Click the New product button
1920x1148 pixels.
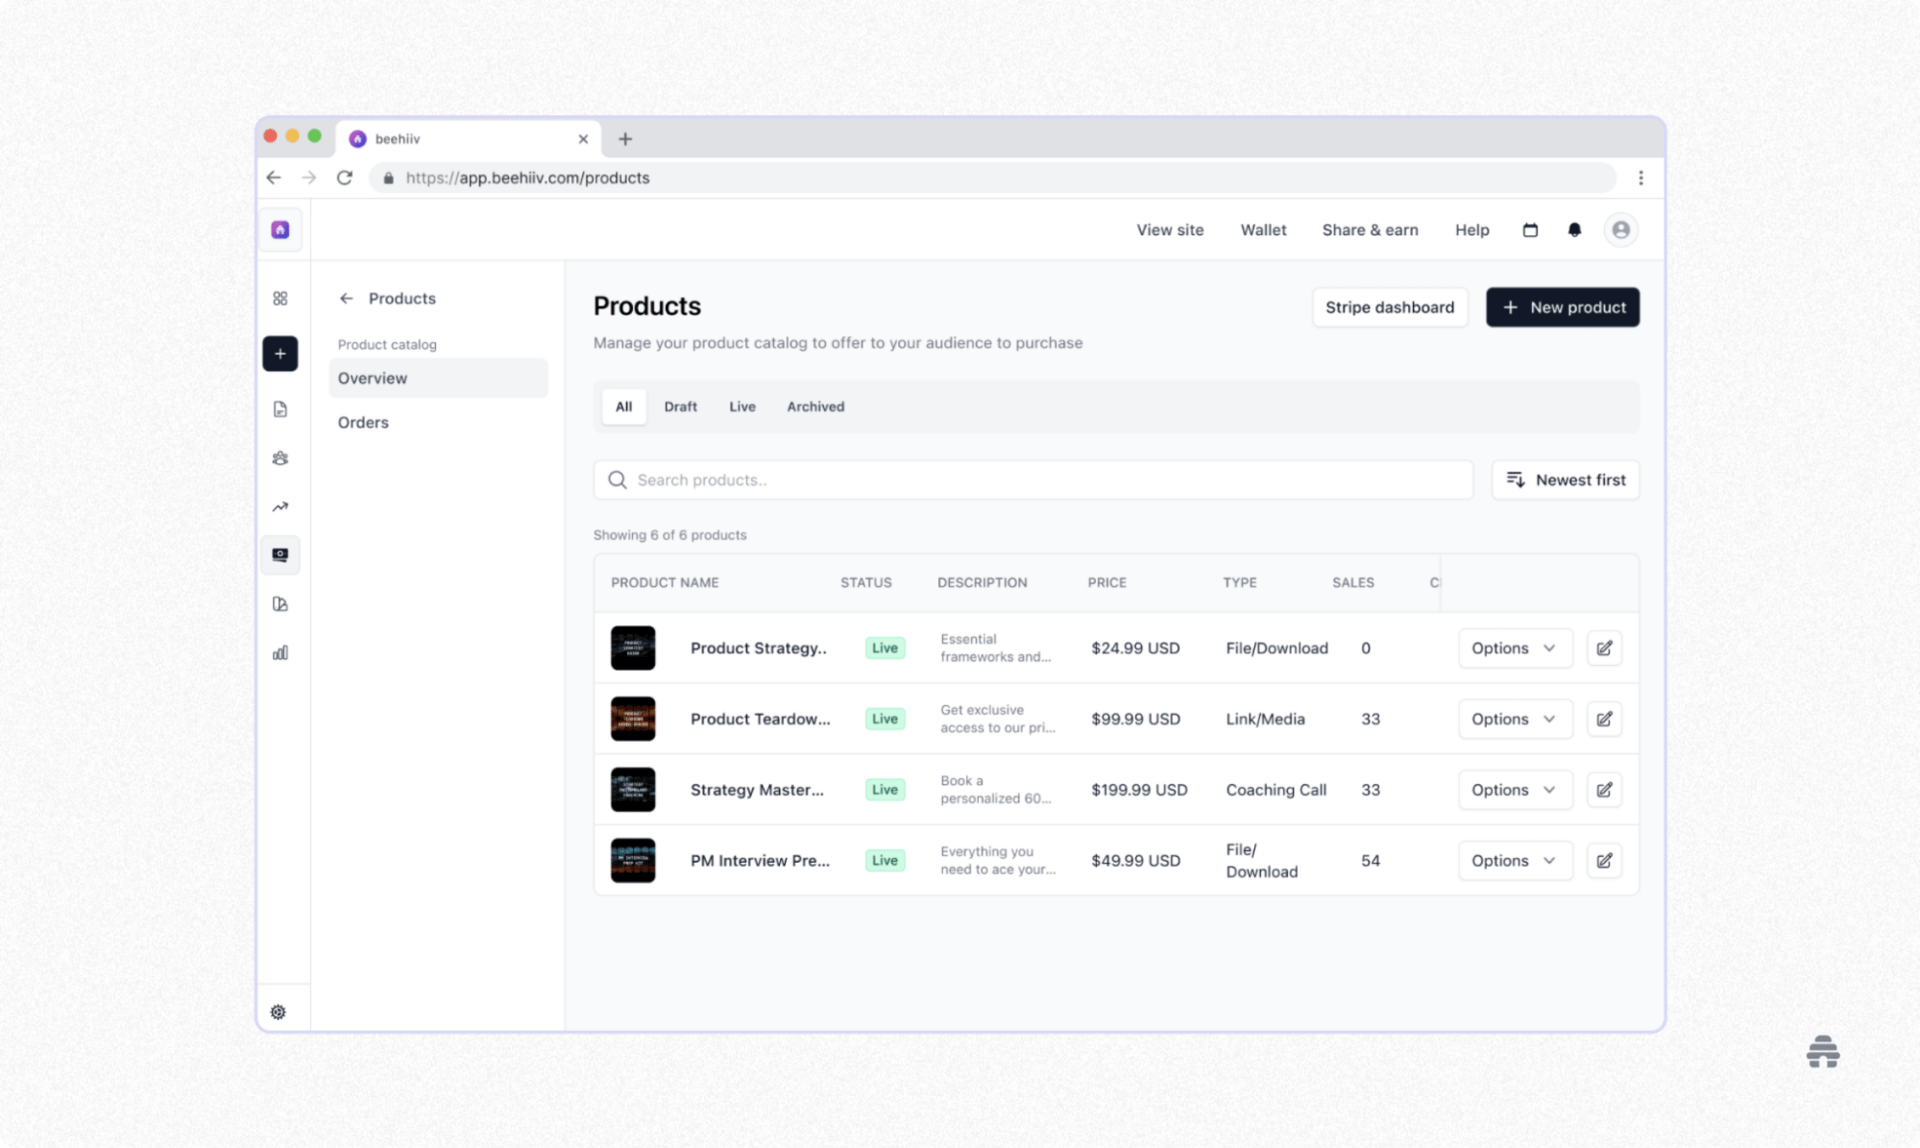tap(1562, 307)
